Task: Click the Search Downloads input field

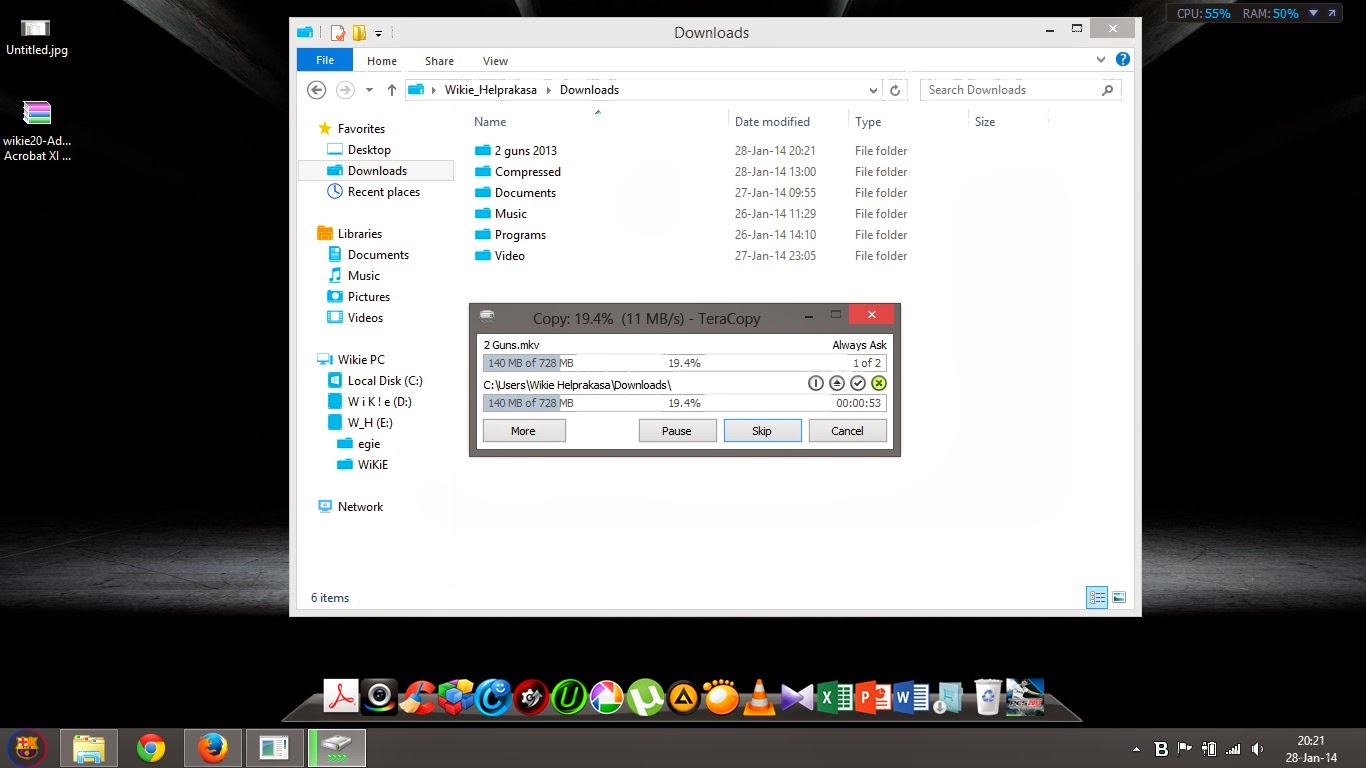Action: 1010,90
